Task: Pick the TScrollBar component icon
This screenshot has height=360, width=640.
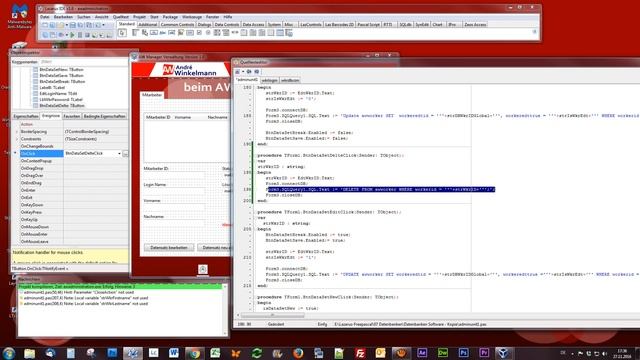Action: click(235, 33)
